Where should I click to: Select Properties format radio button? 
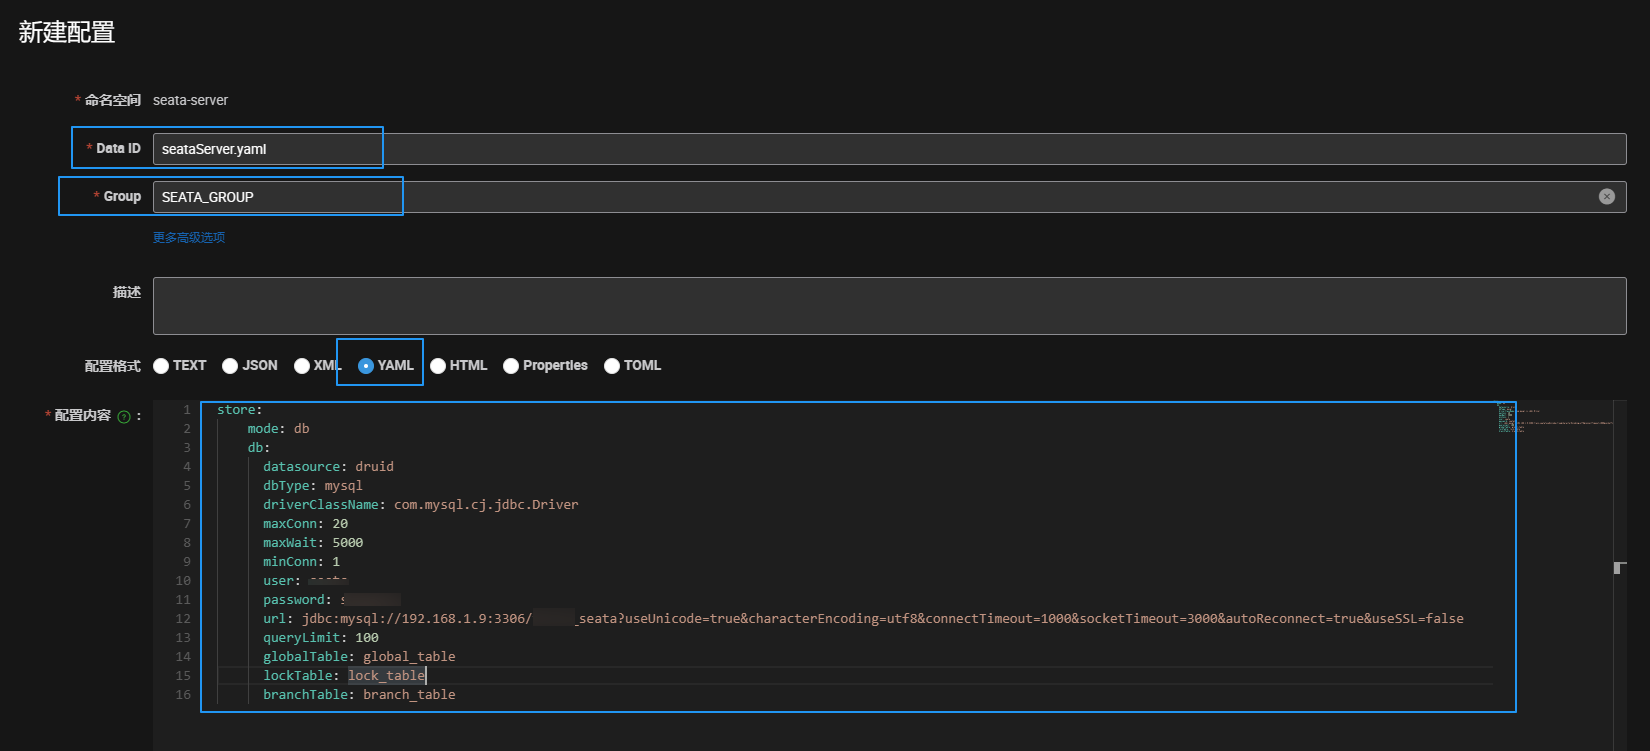click(x=511, y=366)
